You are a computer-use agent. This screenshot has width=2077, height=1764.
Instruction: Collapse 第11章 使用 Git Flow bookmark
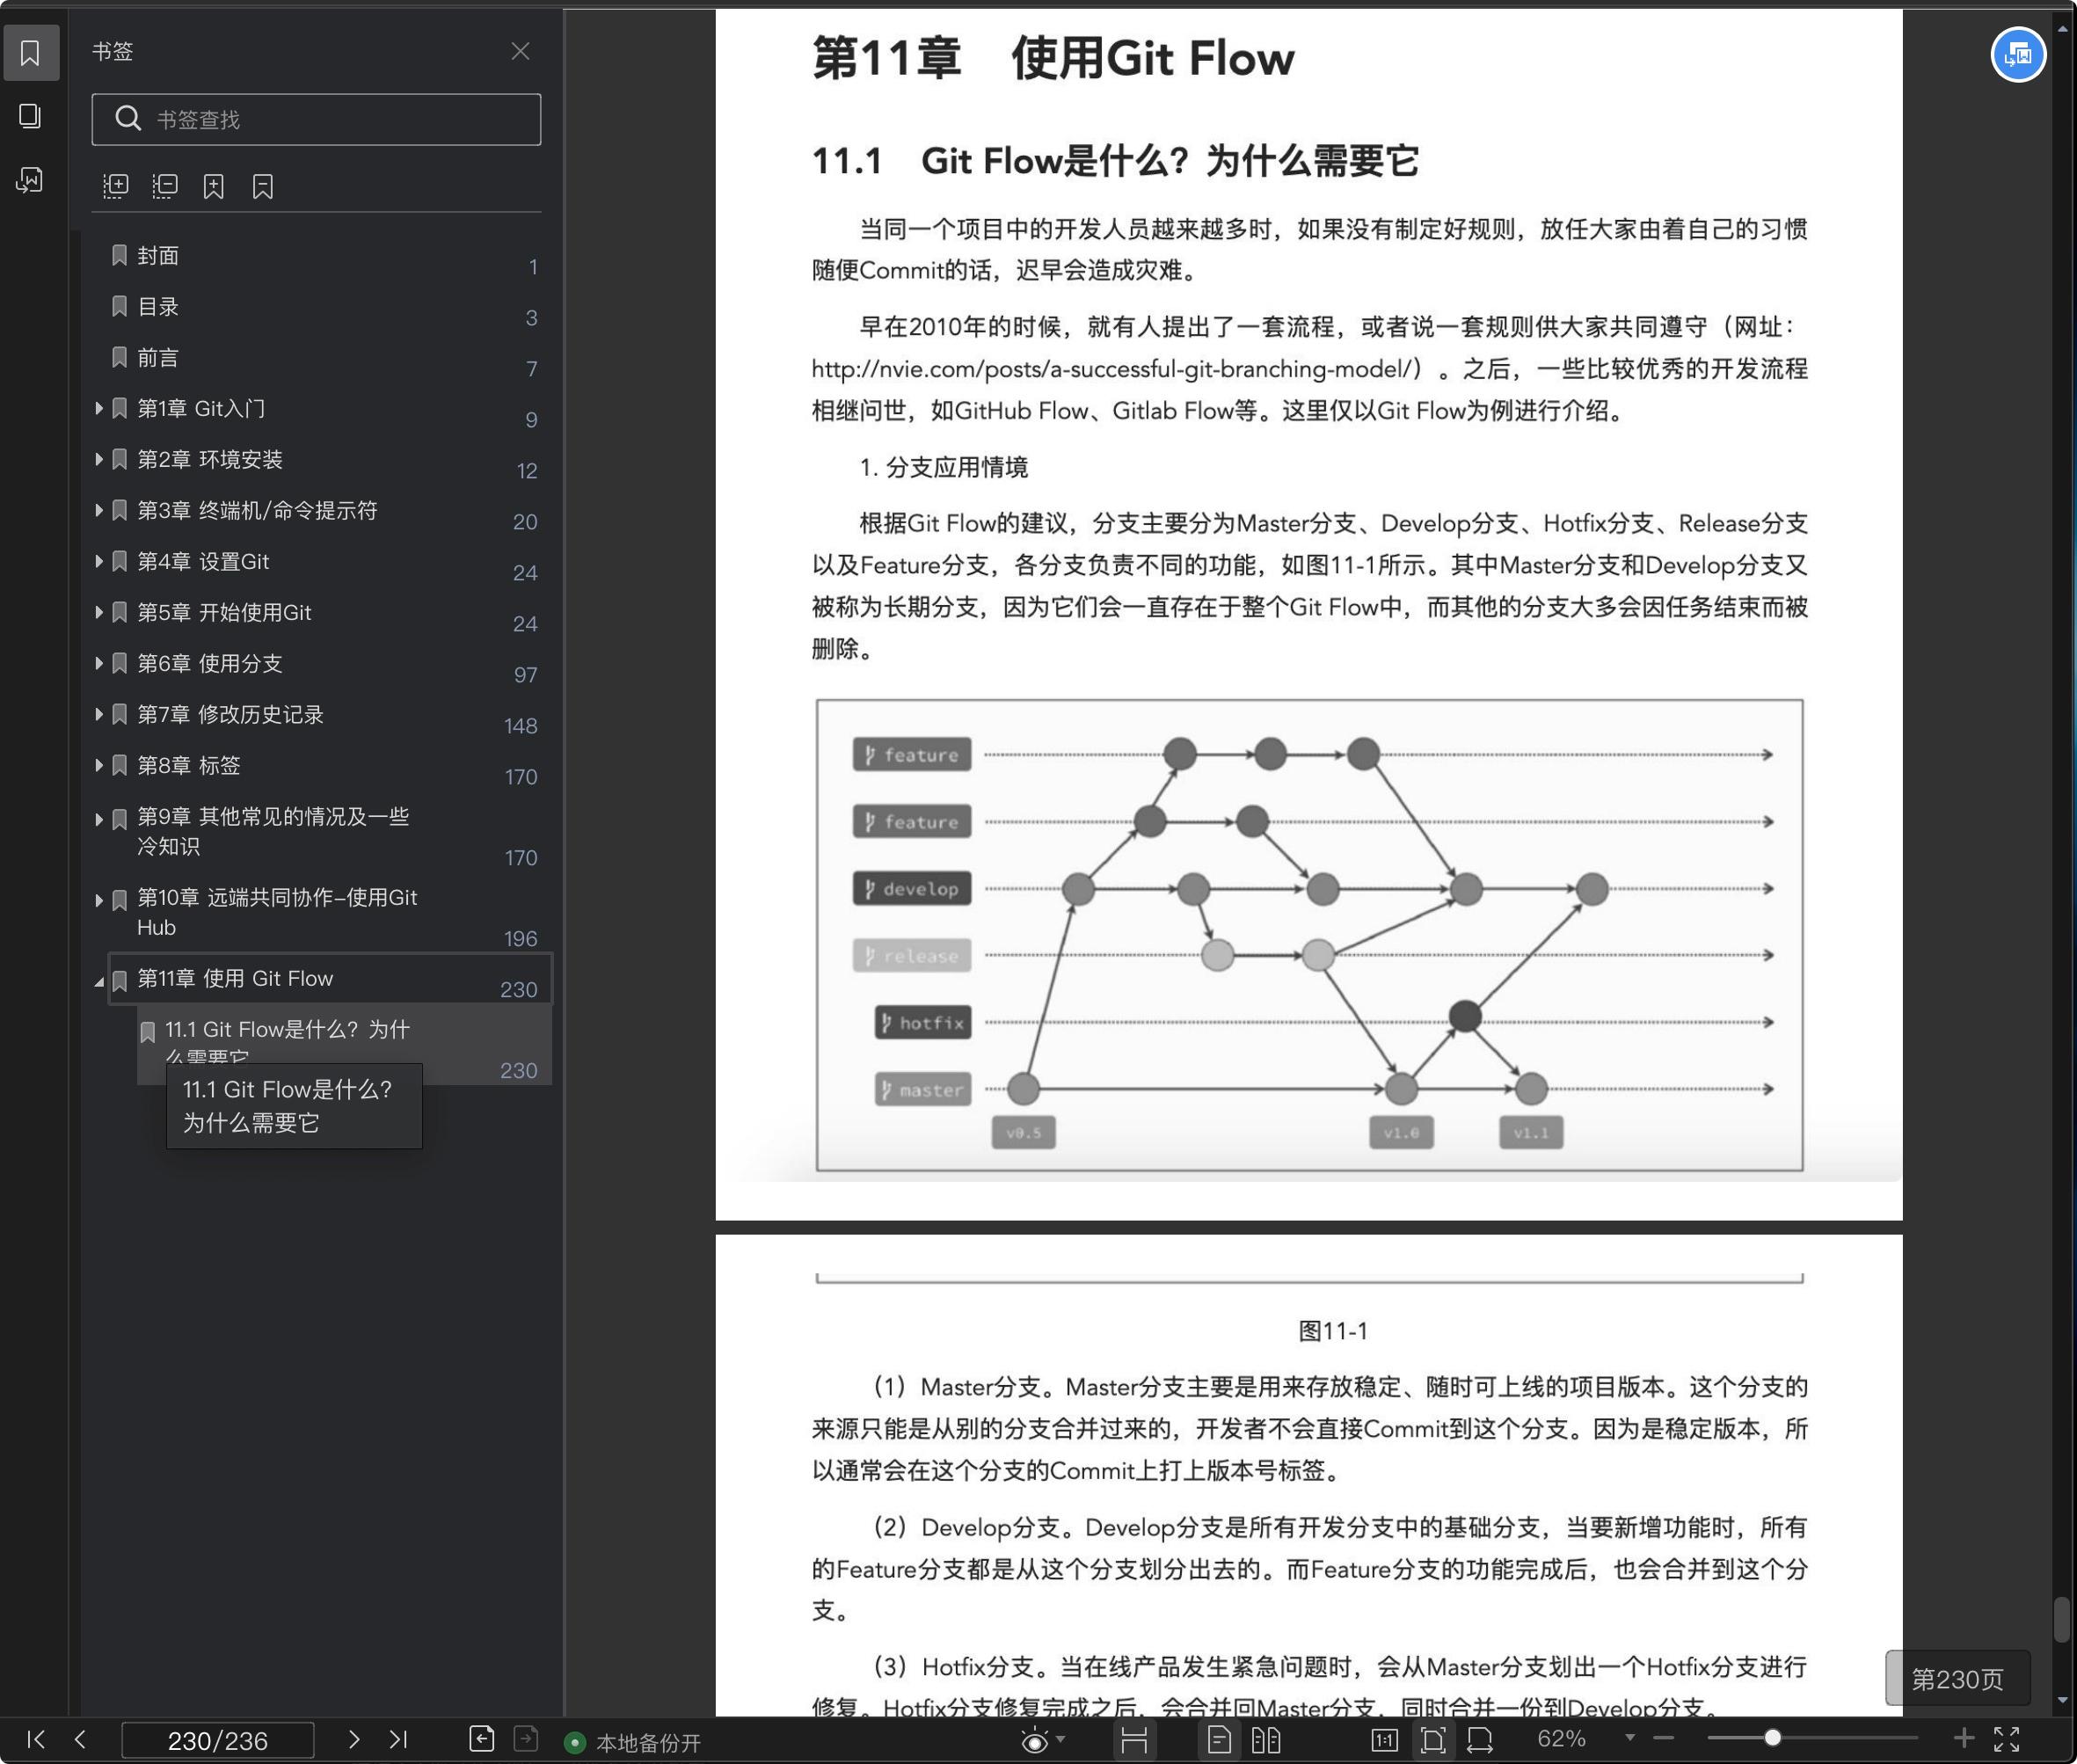(x=99, y=982)
